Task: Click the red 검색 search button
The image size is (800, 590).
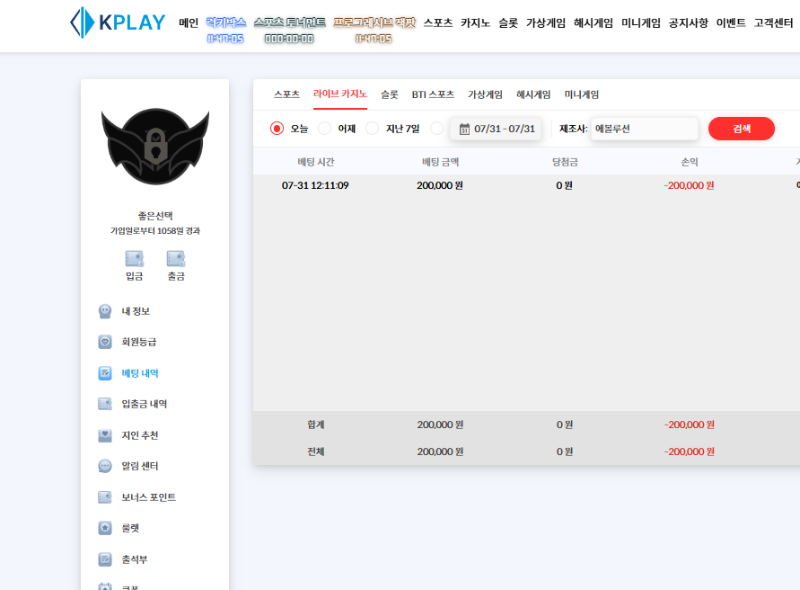Action: 741,129
